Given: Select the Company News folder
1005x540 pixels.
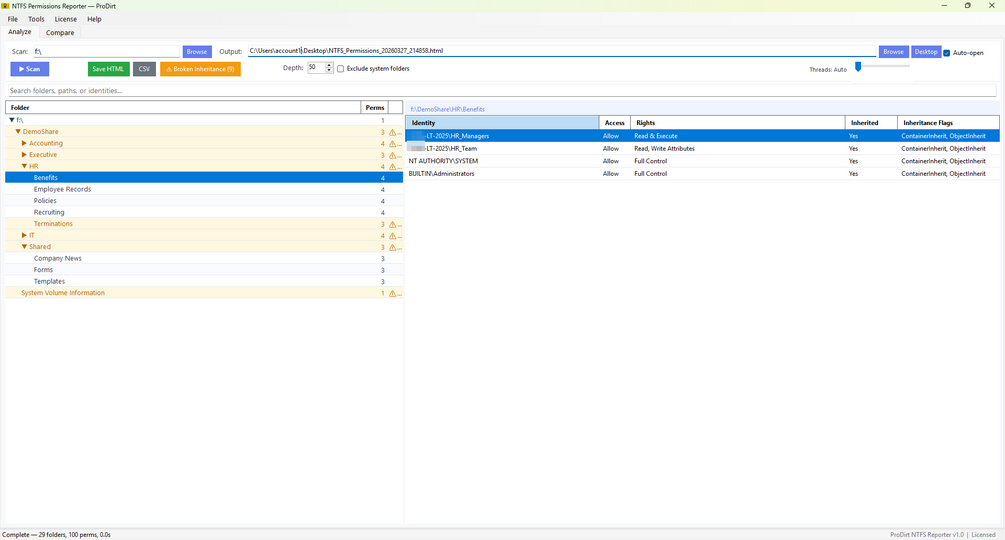Looking at the screenshot, I should [204, 258].
